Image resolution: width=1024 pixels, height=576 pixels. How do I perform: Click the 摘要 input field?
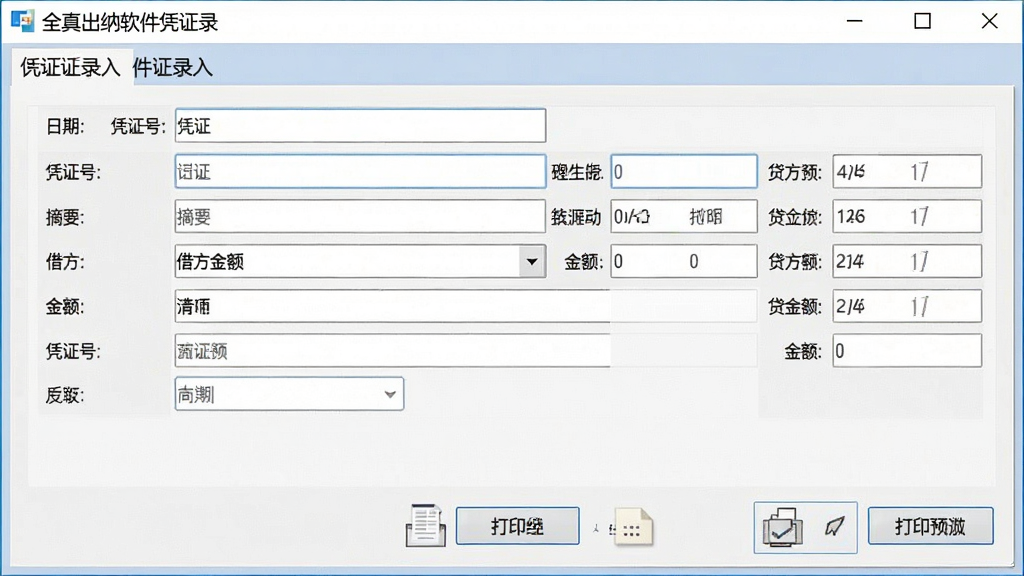point(360,217)
